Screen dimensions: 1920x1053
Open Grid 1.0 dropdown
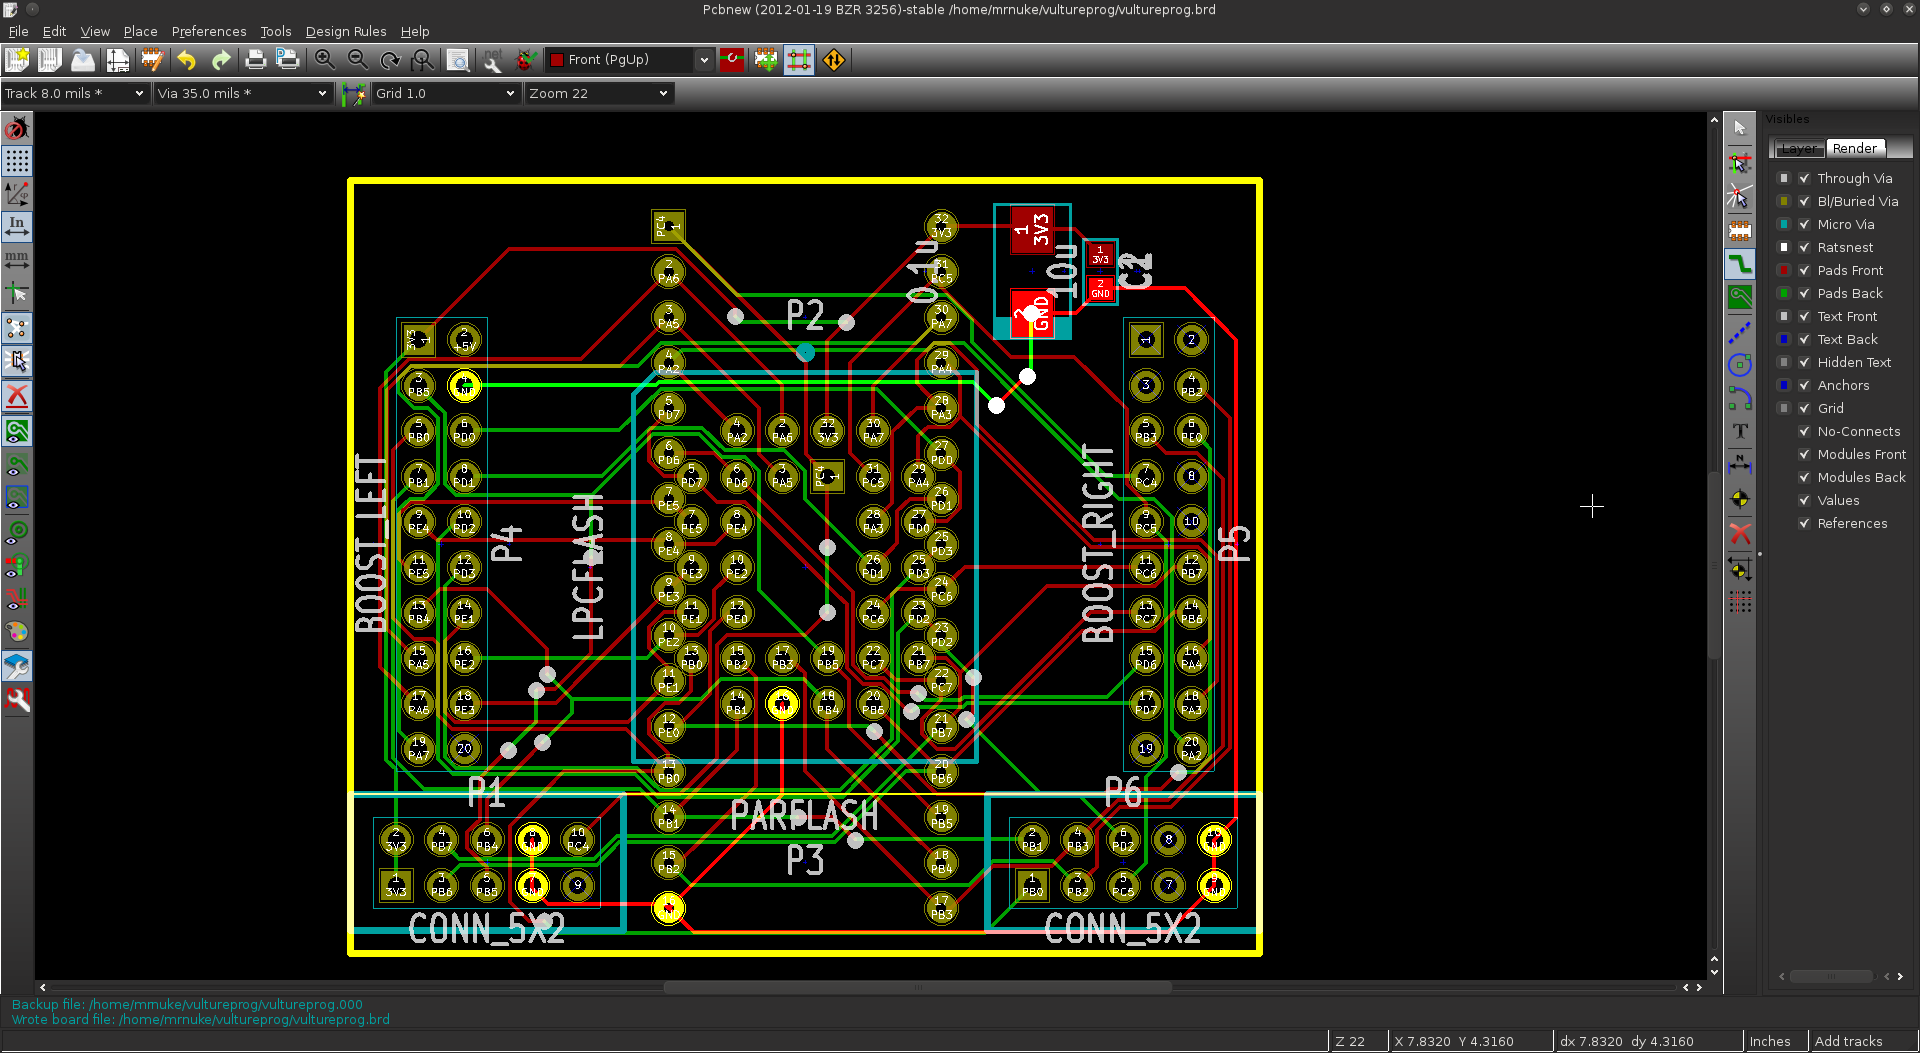click(446, 93)
